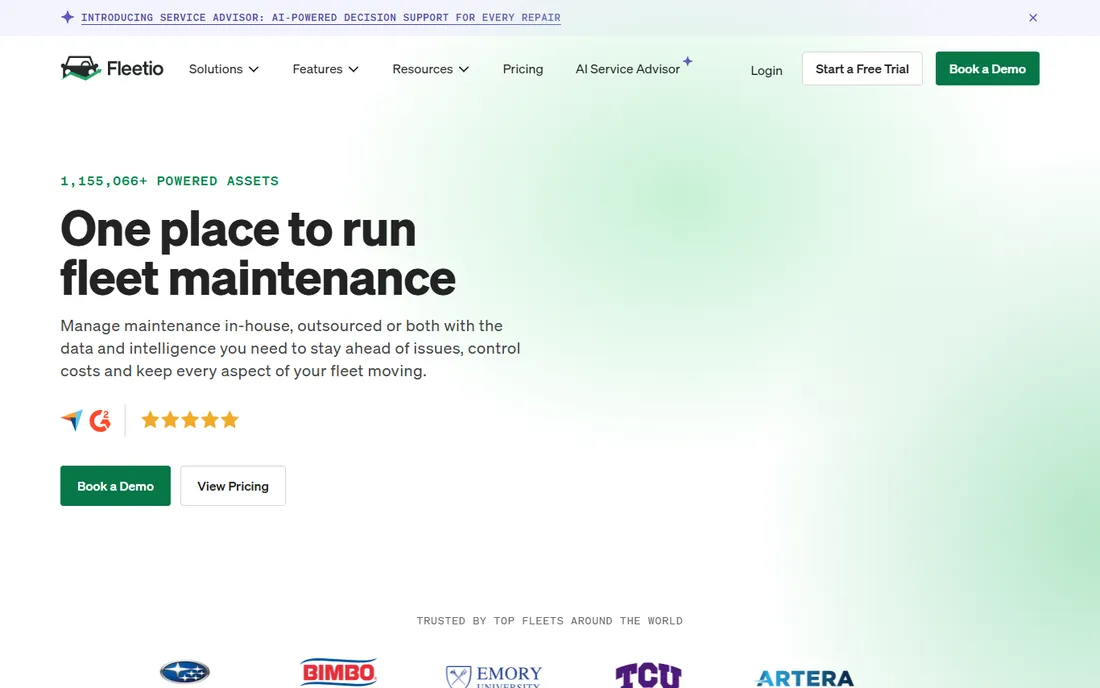This screenshot has height=688, width=1100.
Task: Click the hero Book a Demo button
Action: point(115,486)
